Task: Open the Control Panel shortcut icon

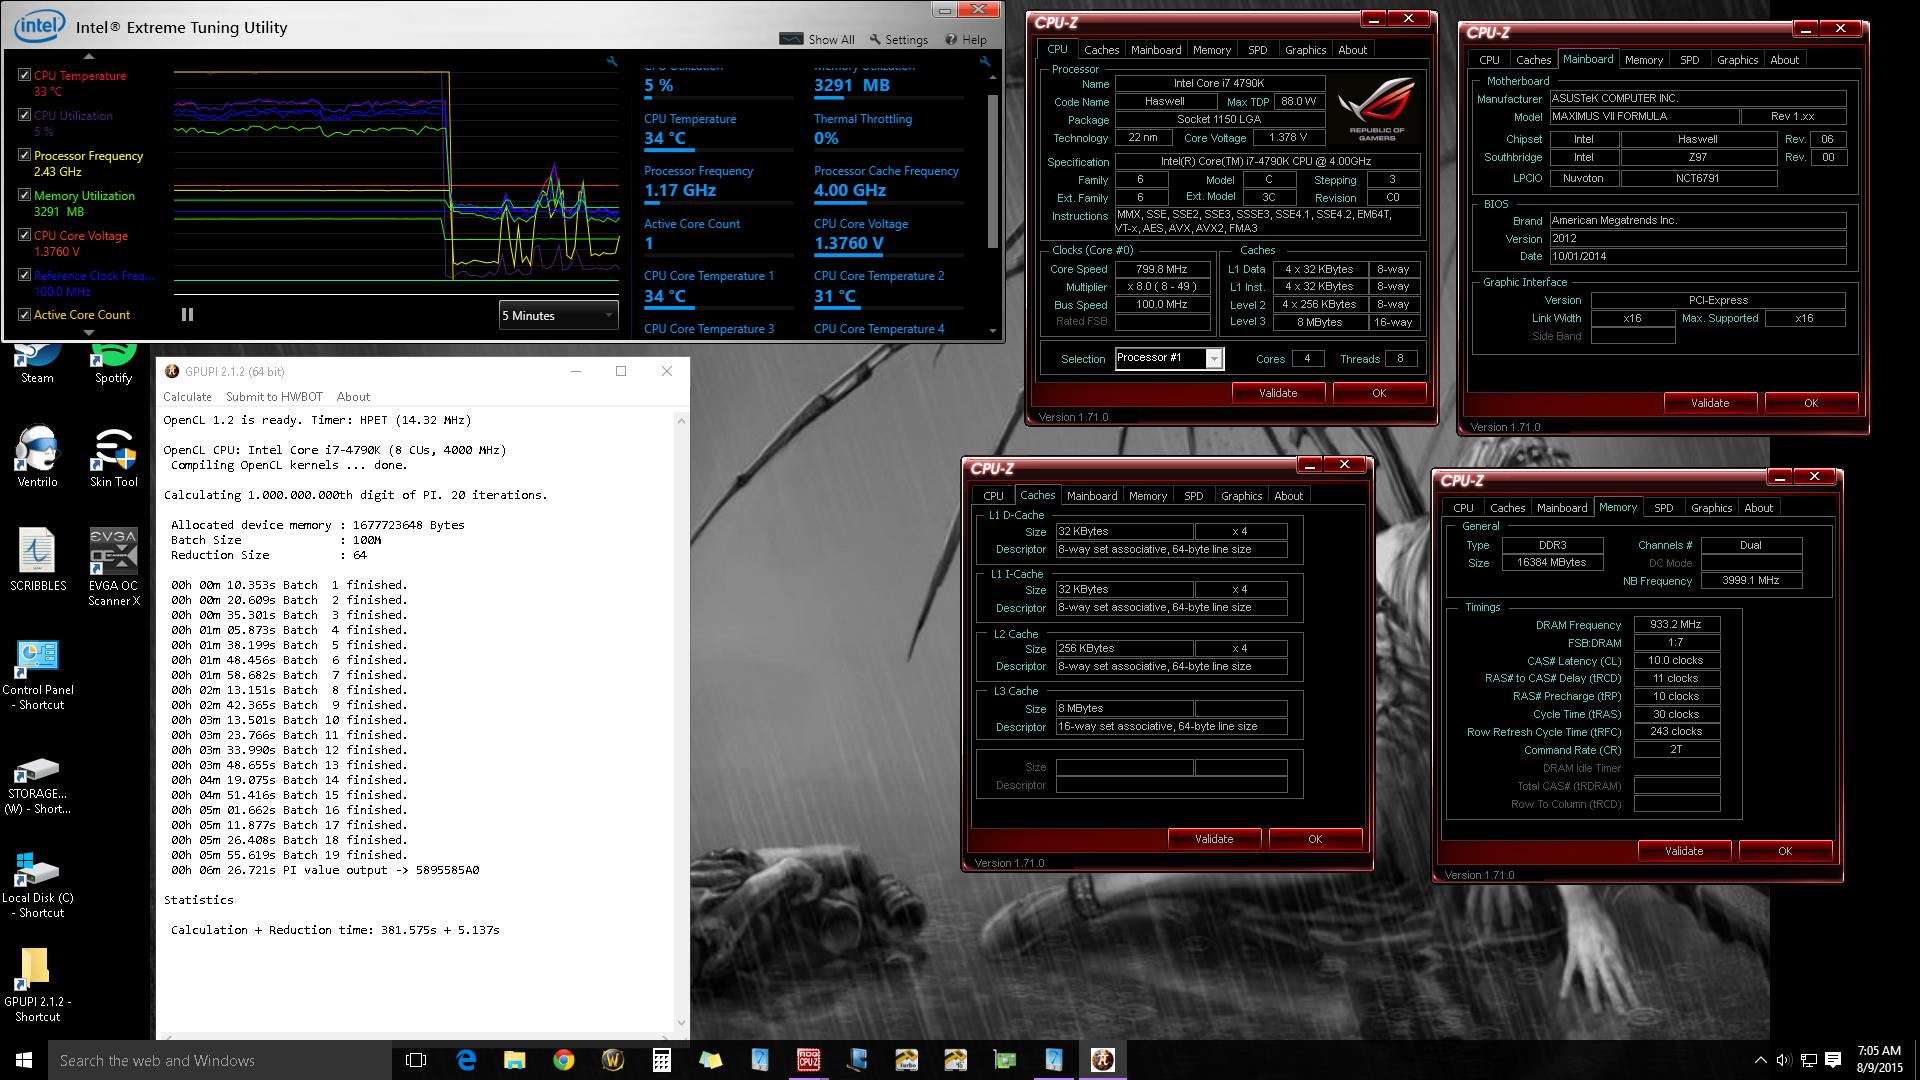Action: tap(37, 675)
